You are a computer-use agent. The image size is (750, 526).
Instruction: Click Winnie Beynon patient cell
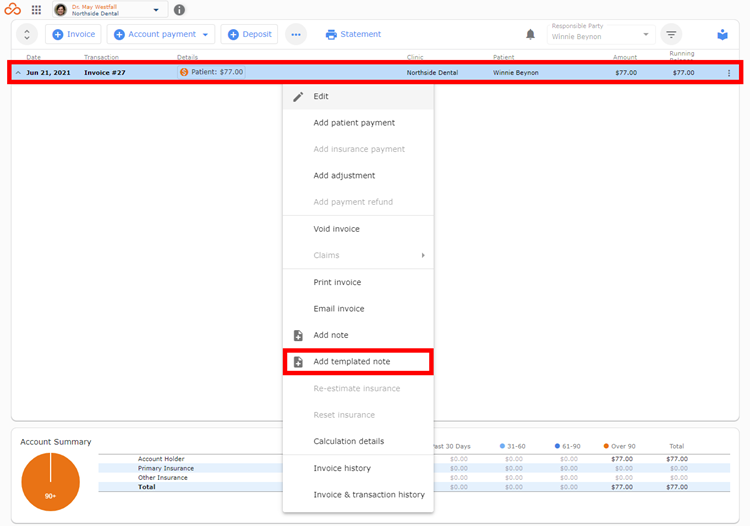516,73
